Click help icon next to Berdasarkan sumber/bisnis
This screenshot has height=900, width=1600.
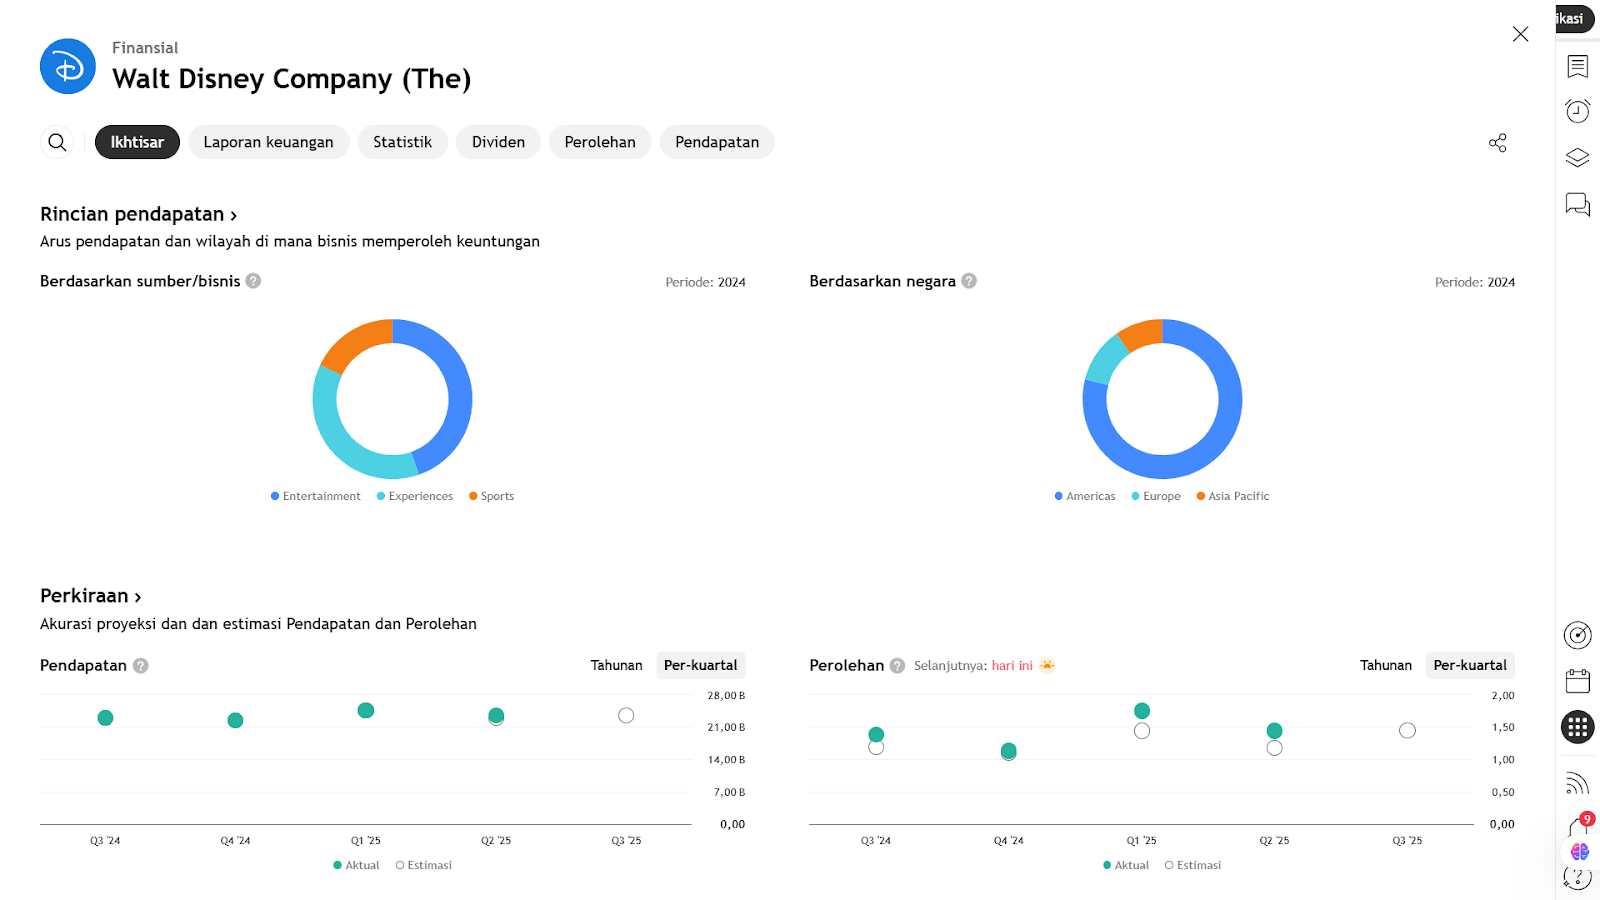pyautogui.click(x=254, y=281)
